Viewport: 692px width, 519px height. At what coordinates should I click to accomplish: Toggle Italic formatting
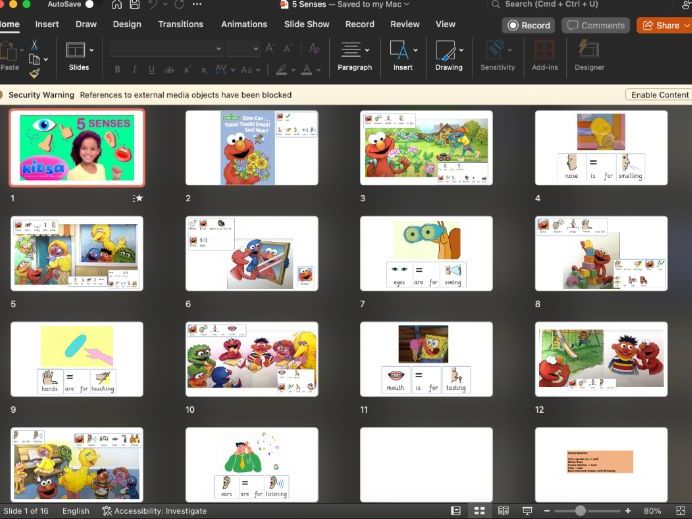134,69
